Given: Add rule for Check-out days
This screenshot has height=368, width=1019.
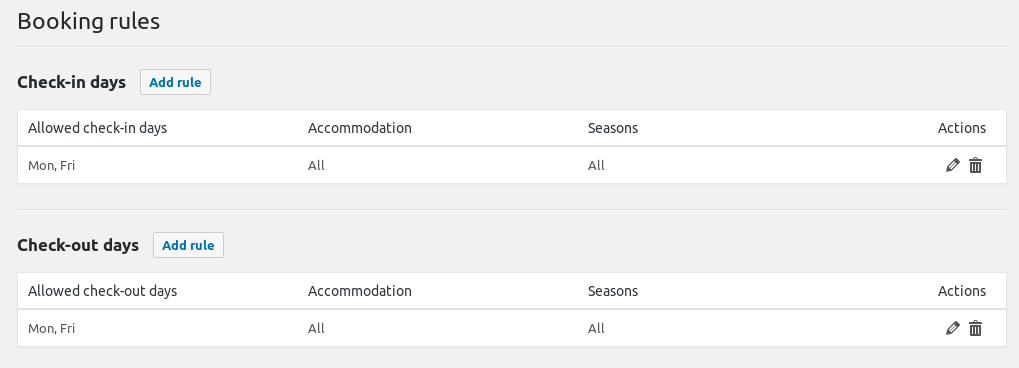Looking at the screenshot, I should (188, 245).
